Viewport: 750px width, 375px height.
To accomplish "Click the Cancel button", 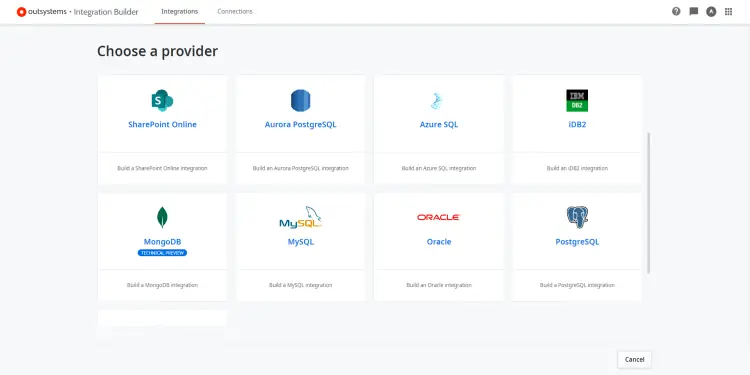I will pos(634,359).
